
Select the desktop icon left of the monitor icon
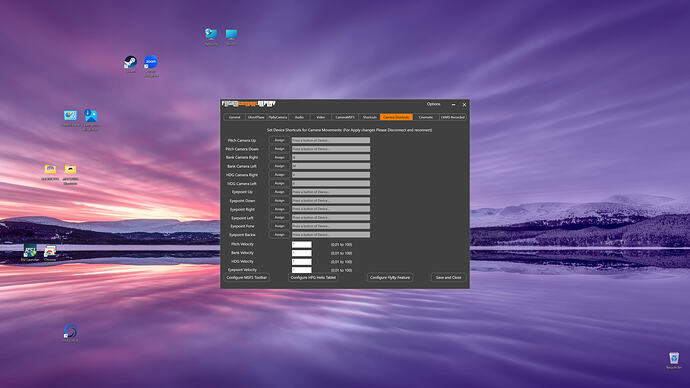[x=211, y=34]
